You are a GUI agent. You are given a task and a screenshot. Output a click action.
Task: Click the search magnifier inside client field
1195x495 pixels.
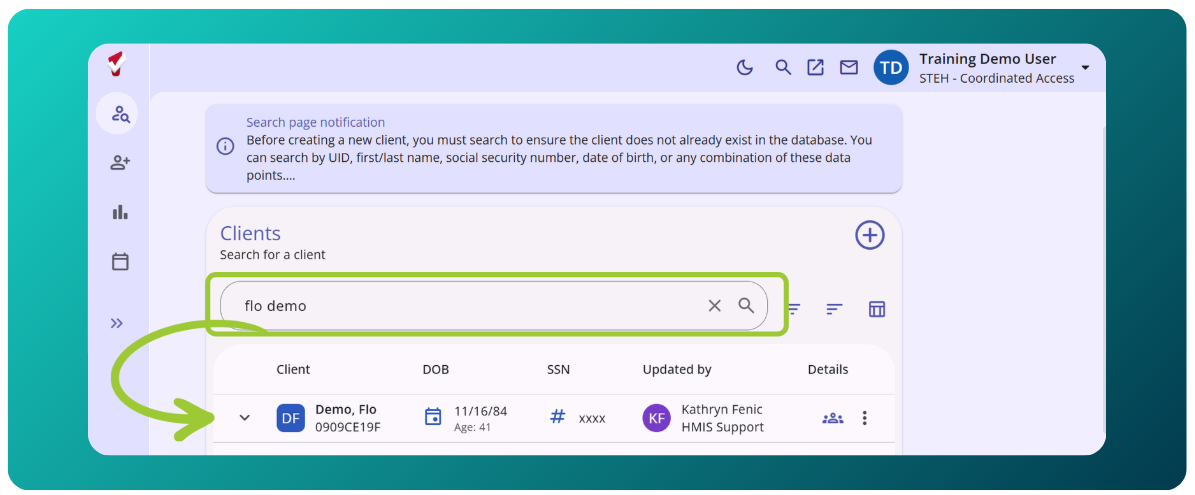(x=746, y=305)
